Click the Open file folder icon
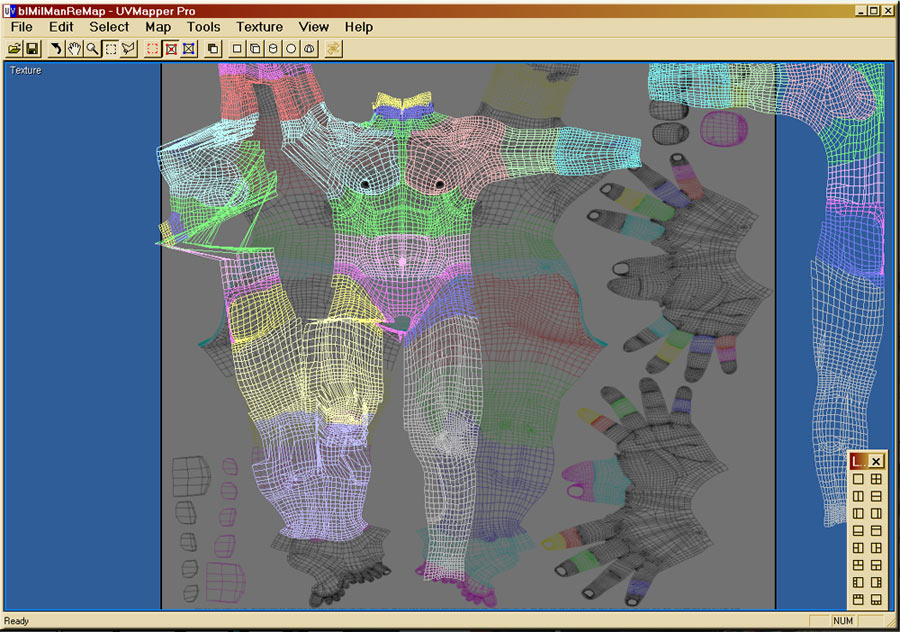Screen dimensions: 900x632 (15, 48)
